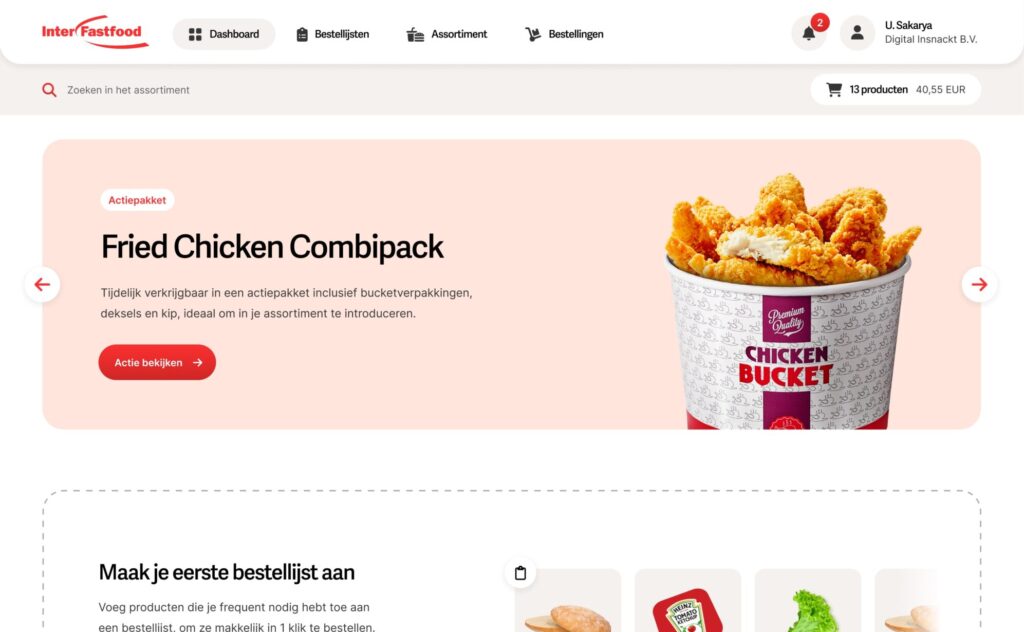The width and height of the screenshot is (1024, 632).
Task: Open the Bestellijsten menu item
Action: 332,34
